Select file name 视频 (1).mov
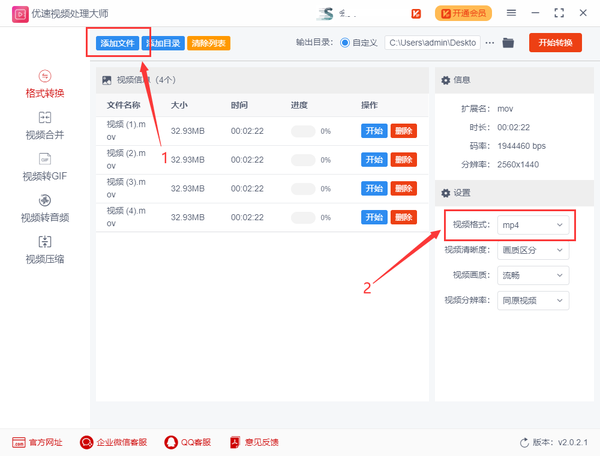 point(126,130)
